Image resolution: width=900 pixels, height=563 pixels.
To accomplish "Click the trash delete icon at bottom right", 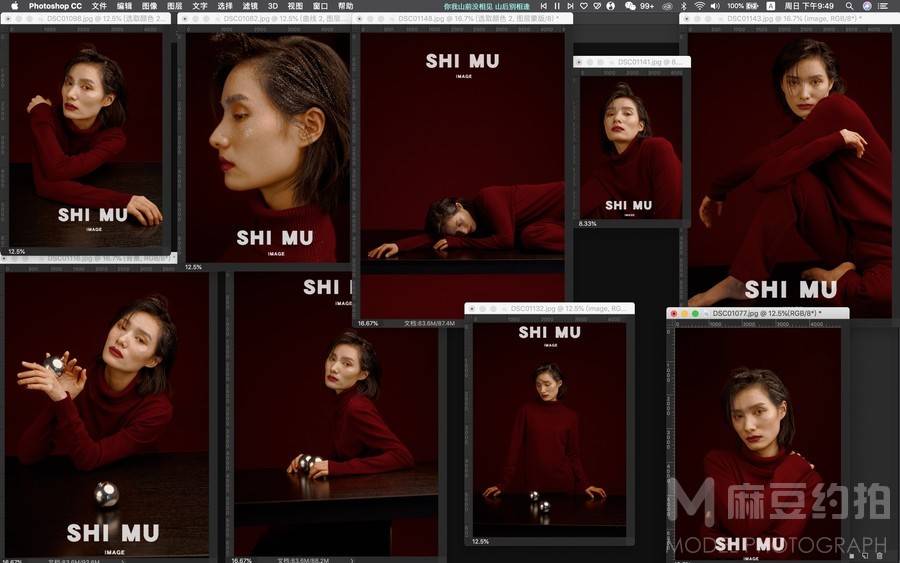I will pyautogui.click(x=879, y=556).
